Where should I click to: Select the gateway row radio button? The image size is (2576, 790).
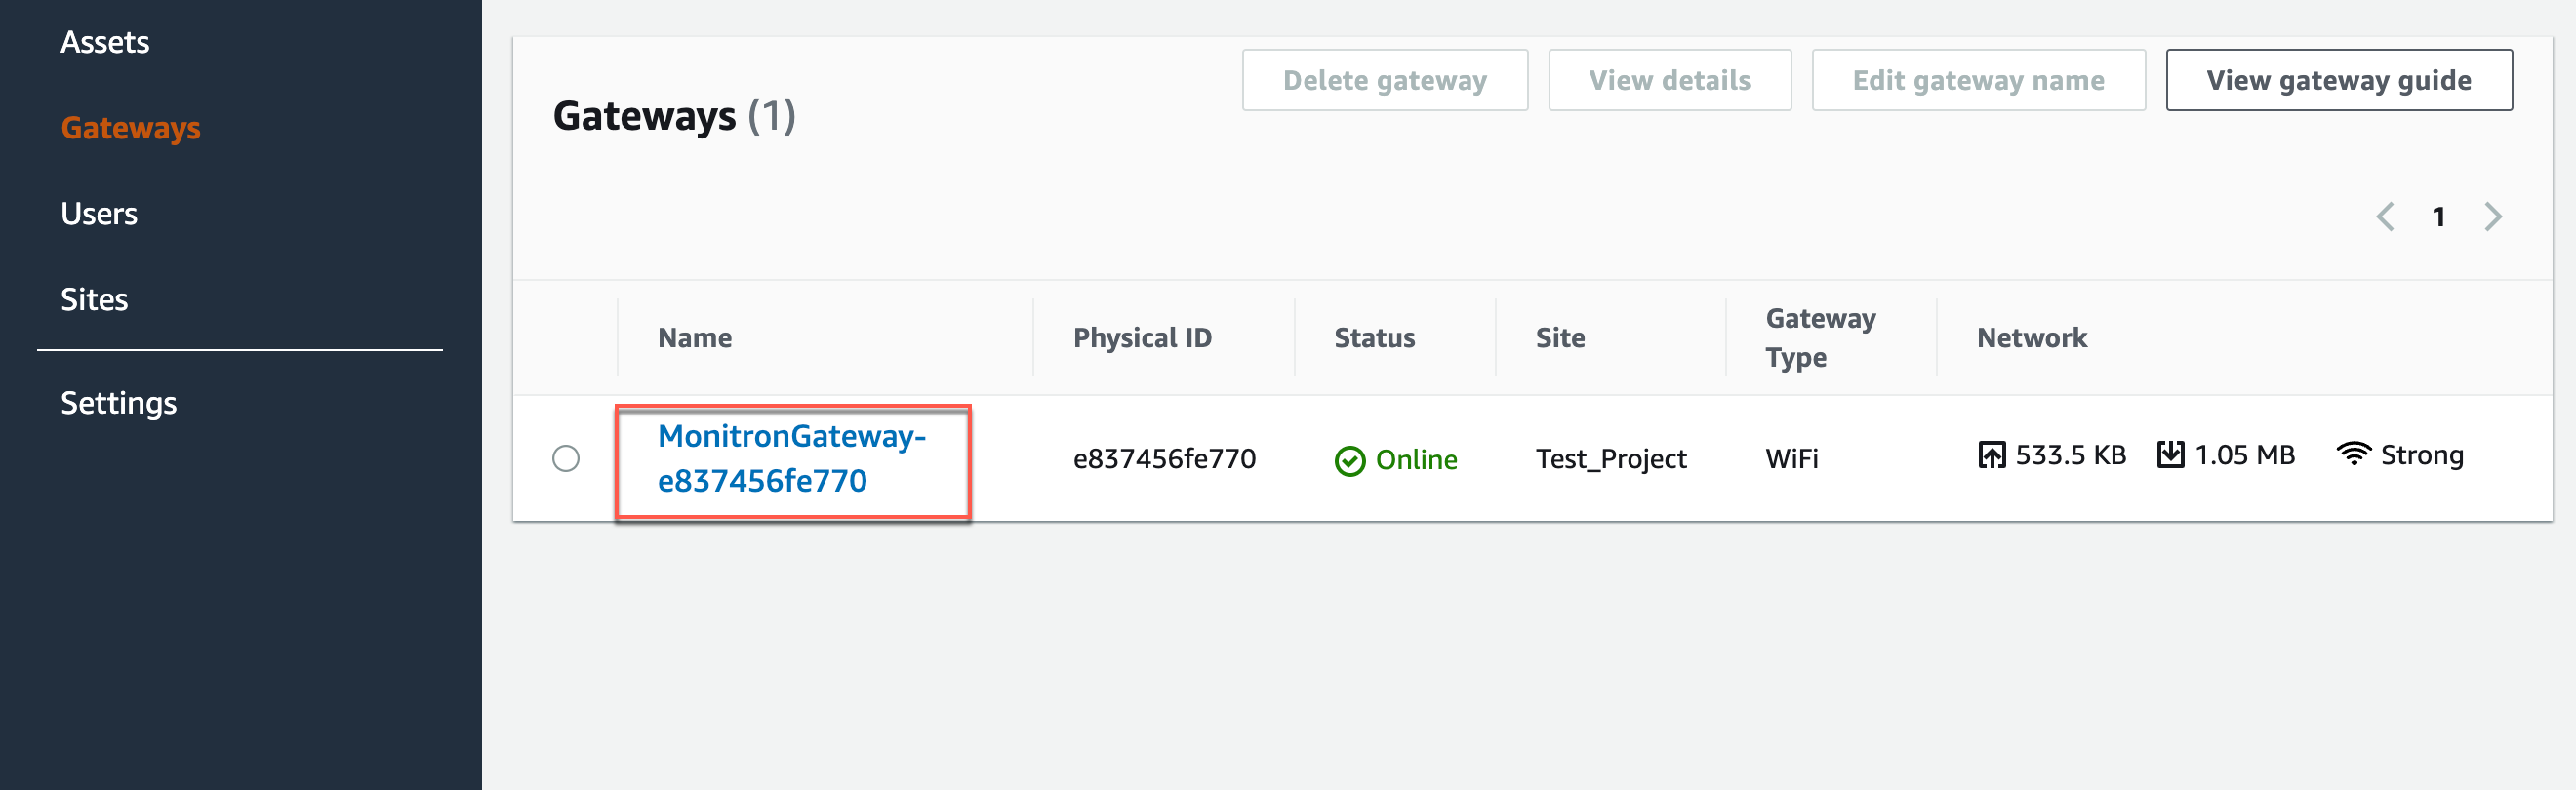[568, 460]
